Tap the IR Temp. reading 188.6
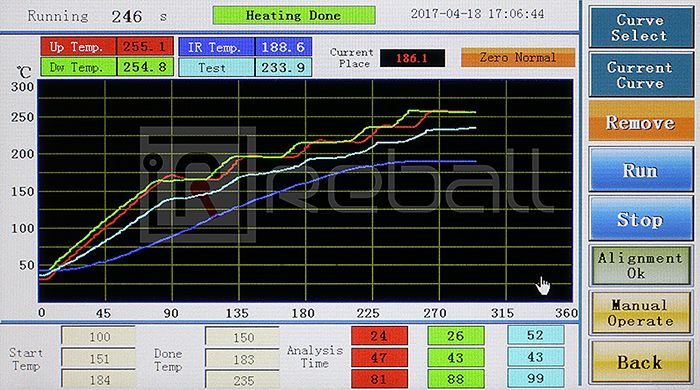This screenshot has height=390, width=700. [283, 47]
